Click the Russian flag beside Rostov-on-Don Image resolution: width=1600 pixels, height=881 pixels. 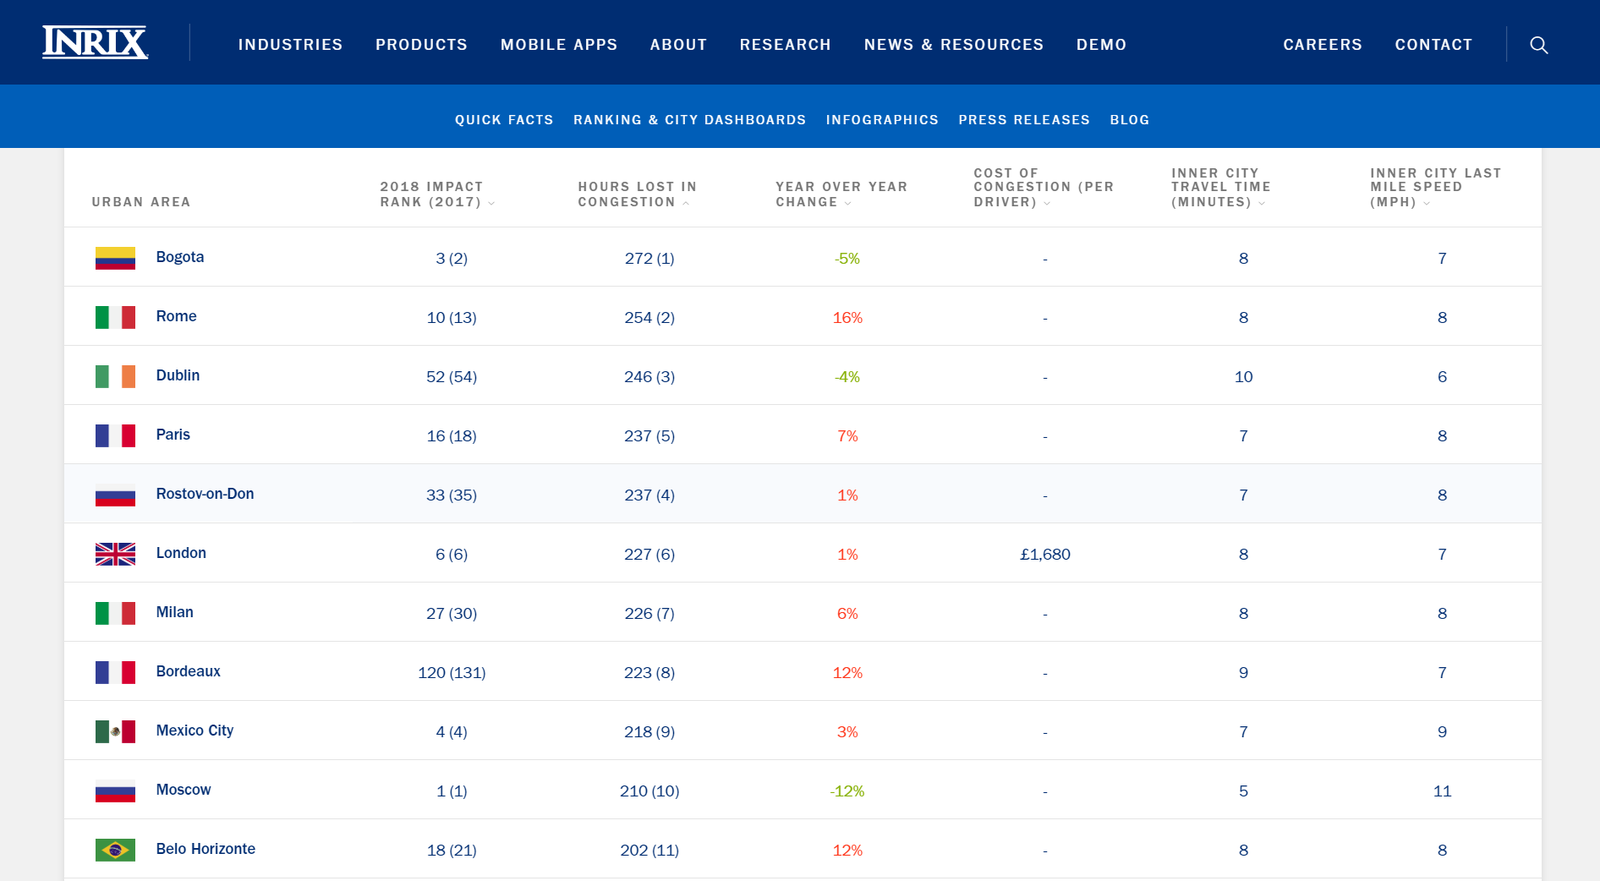[115, 495]
